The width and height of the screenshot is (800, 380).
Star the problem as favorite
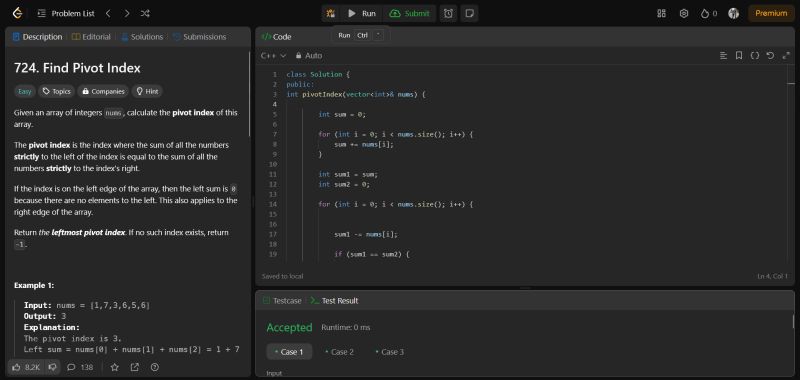(x=115, y=367)
